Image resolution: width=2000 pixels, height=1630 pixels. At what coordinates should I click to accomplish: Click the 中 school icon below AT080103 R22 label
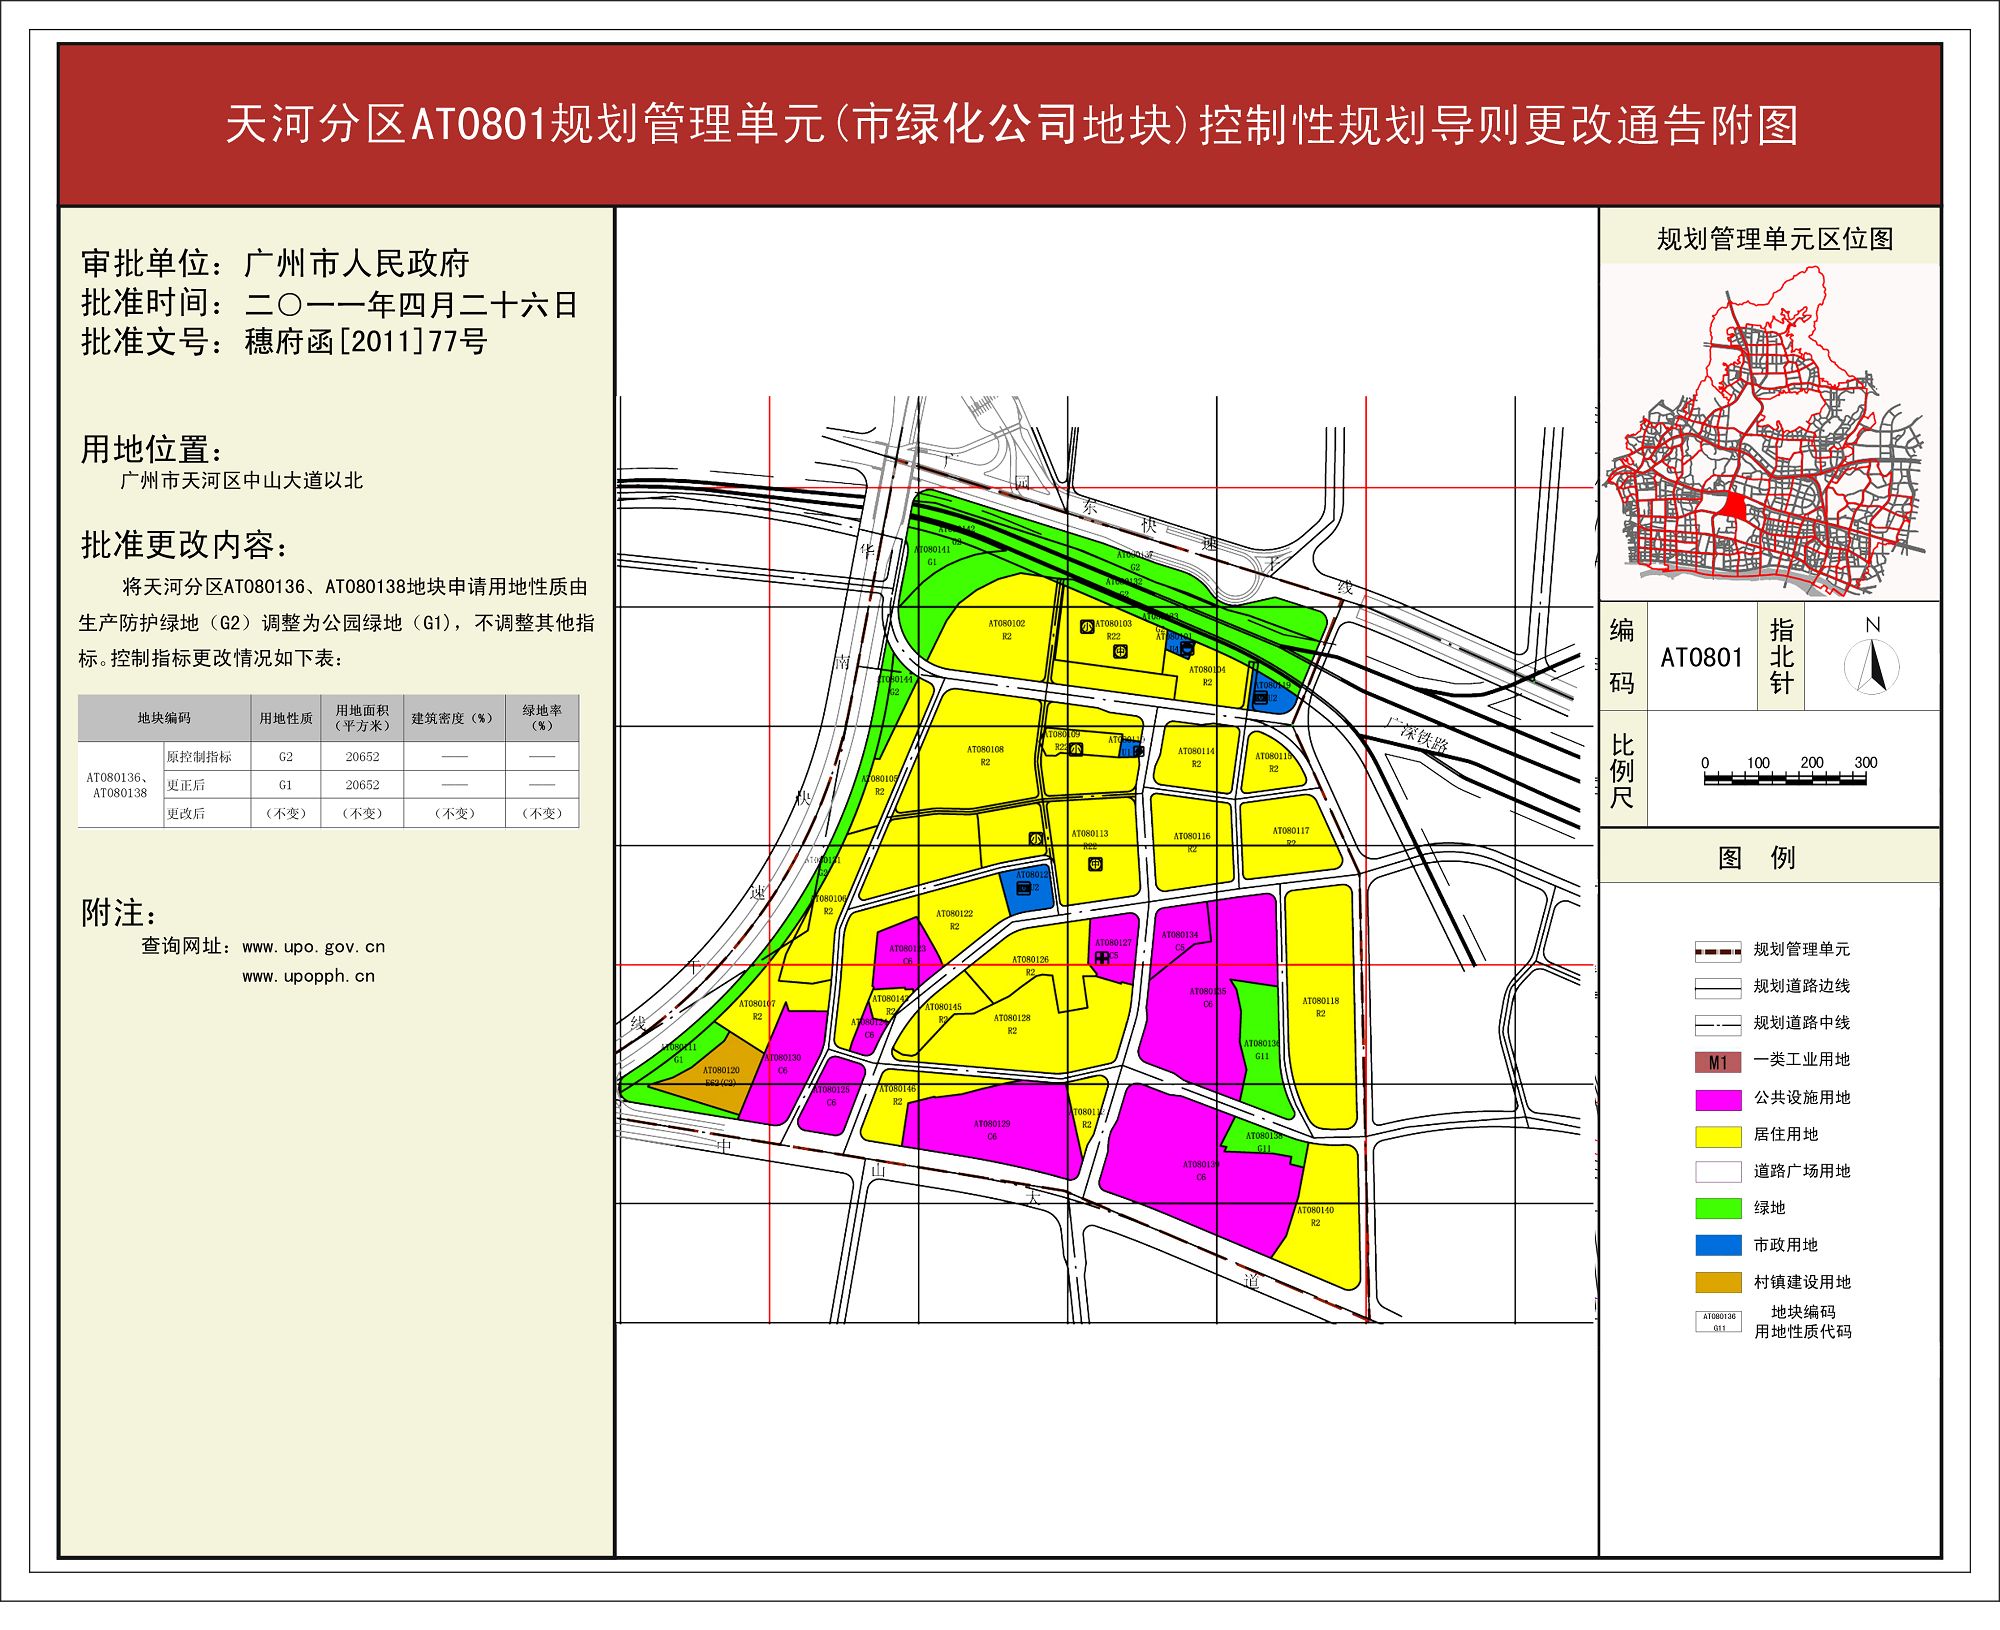[1120, 651]
